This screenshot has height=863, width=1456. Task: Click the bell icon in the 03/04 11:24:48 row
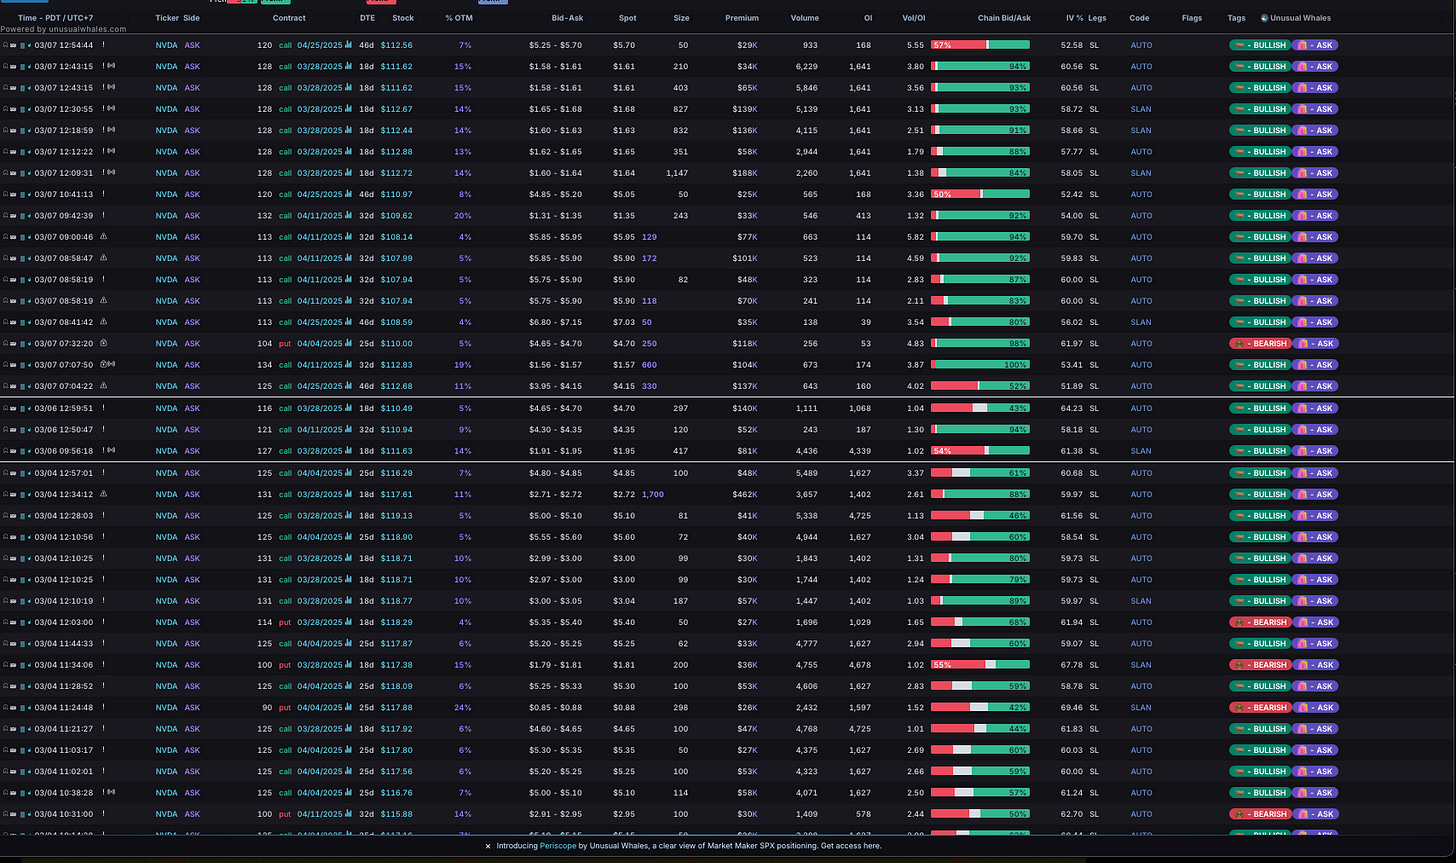tap(5, 707)
